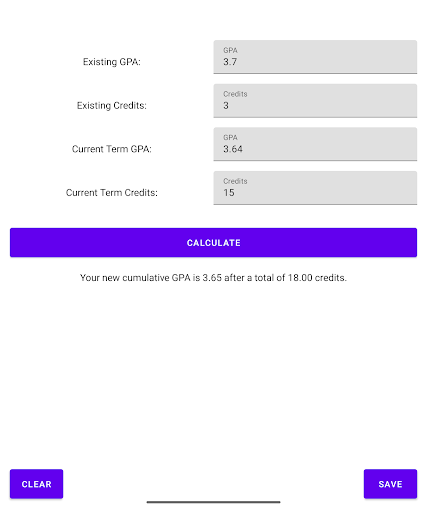Image resolution: width=427 pixels, height=512 pixels.
Task: Click the 'Existing GPA:' label
Action: click(x=112, y=62)
